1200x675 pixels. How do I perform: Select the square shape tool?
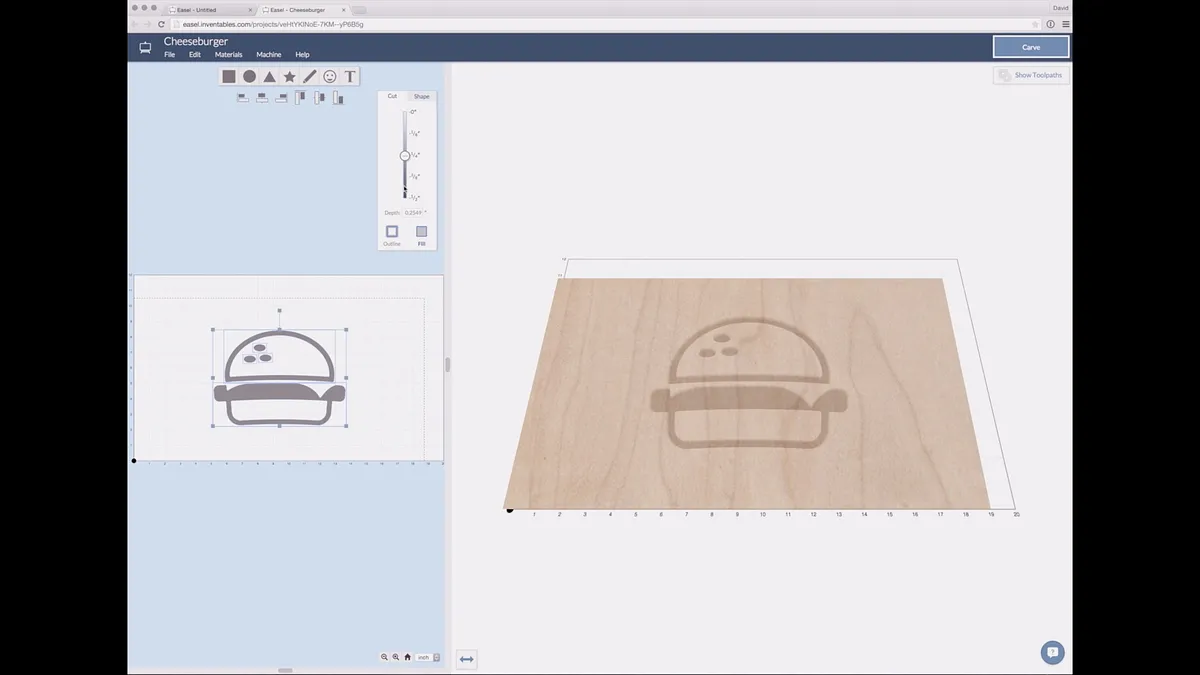[x=229, y=77]
